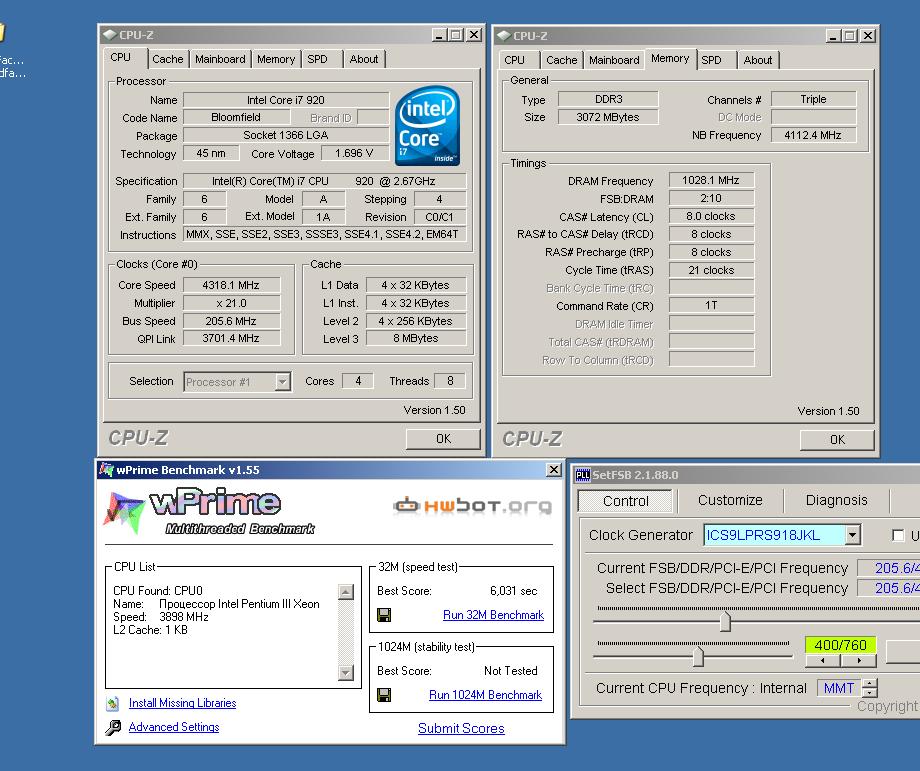Click the Select FSB frequency 205.6 field

click(x=888, y=588)
